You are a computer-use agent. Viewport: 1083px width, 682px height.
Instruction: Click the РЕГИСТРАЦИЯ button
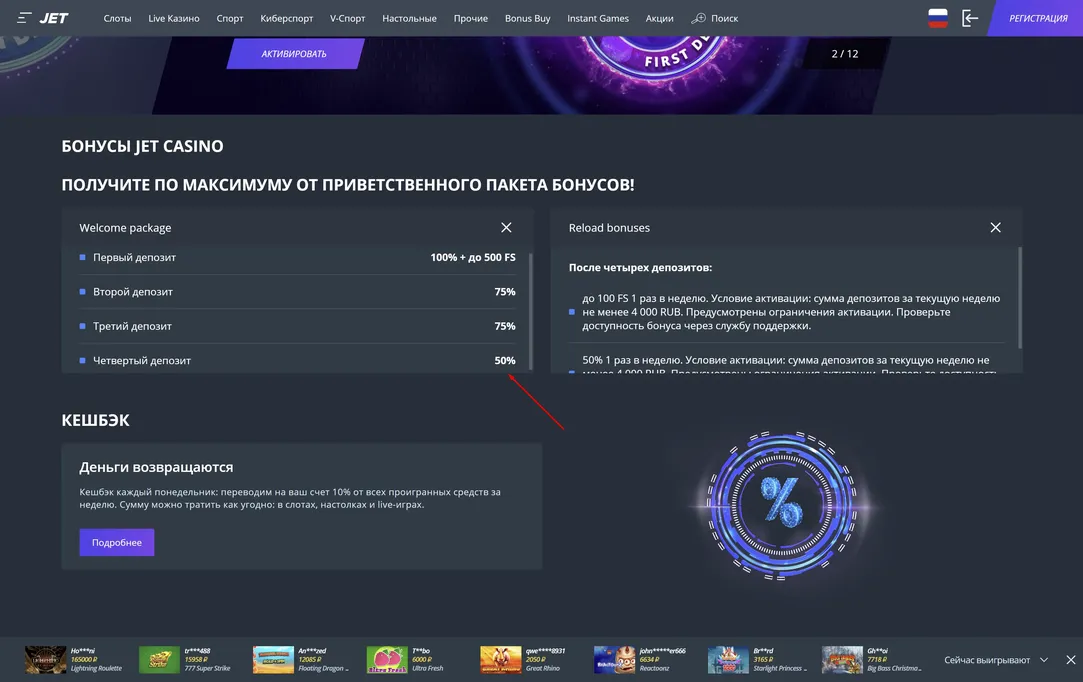1037,15
